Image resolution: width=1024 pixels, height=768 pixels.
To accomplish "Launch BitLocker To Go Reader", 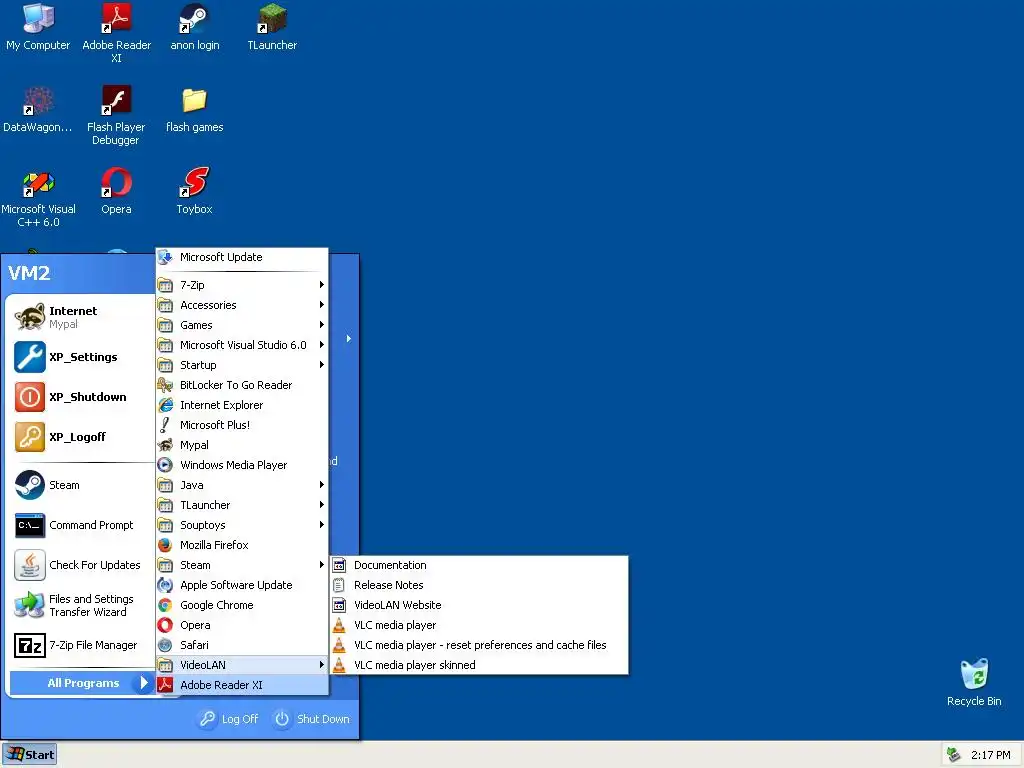I will [242, 385].
